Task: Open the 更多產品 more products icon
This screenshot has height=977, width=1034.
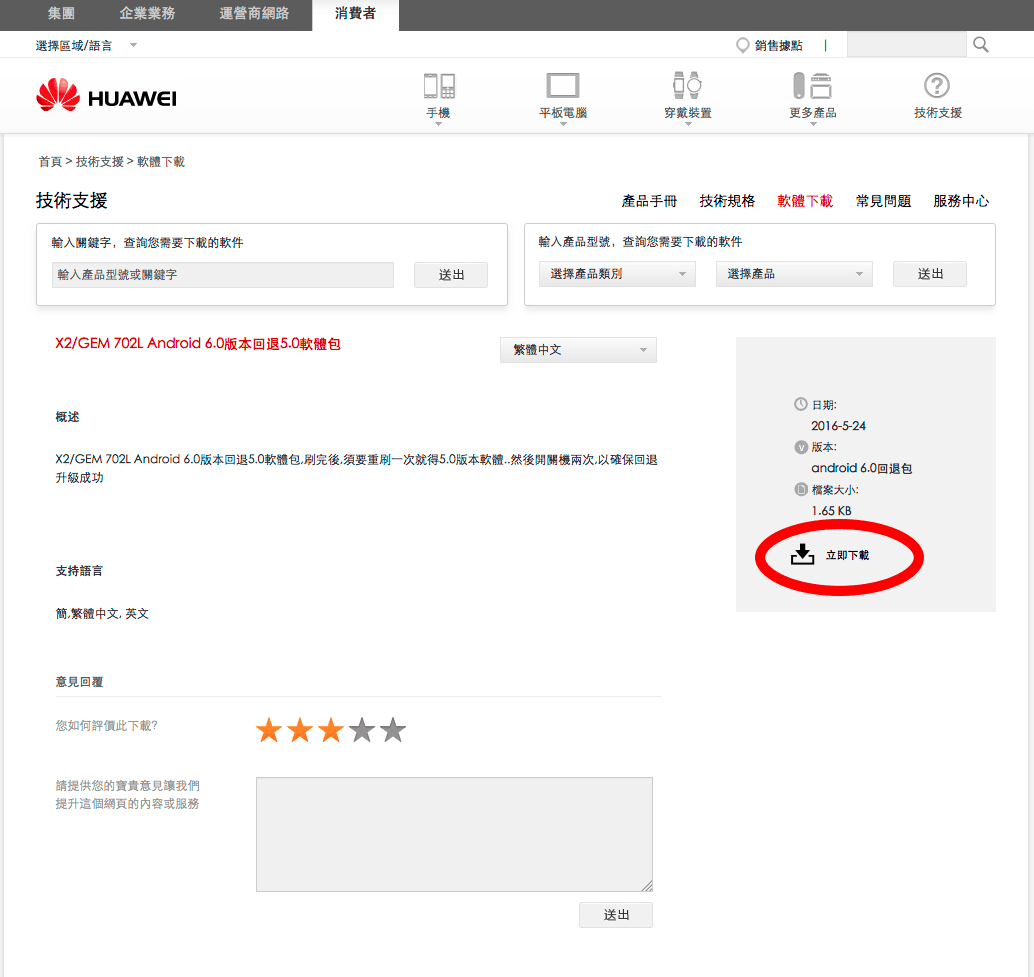Action: click(812, 86)
